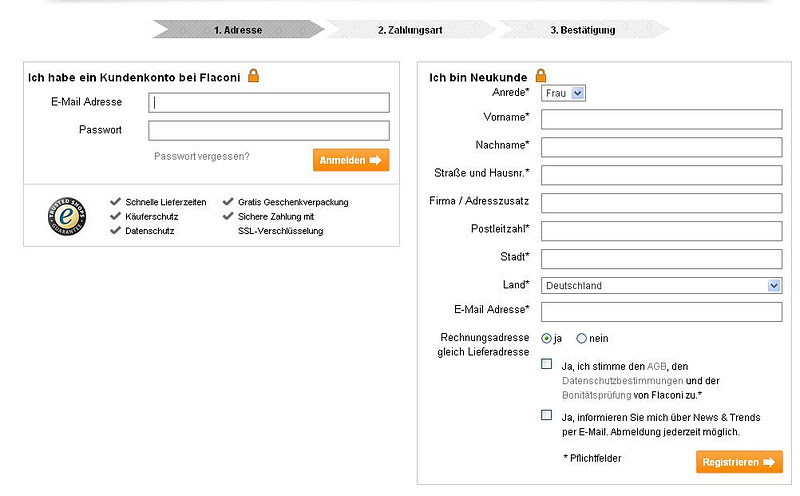The image size is (800, 496).
Task: Focus the Passwort input field
Action: click(x=268, y=130)
